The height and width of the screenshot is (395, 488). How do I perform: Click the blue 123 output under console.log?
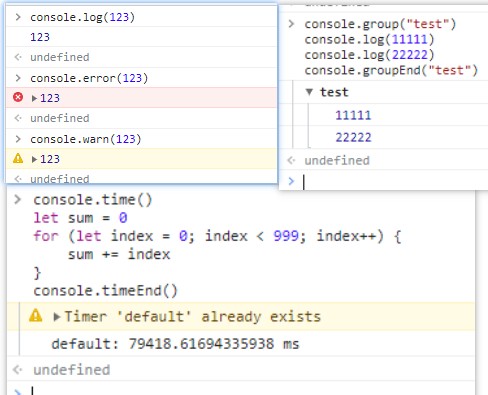[40, 37]
